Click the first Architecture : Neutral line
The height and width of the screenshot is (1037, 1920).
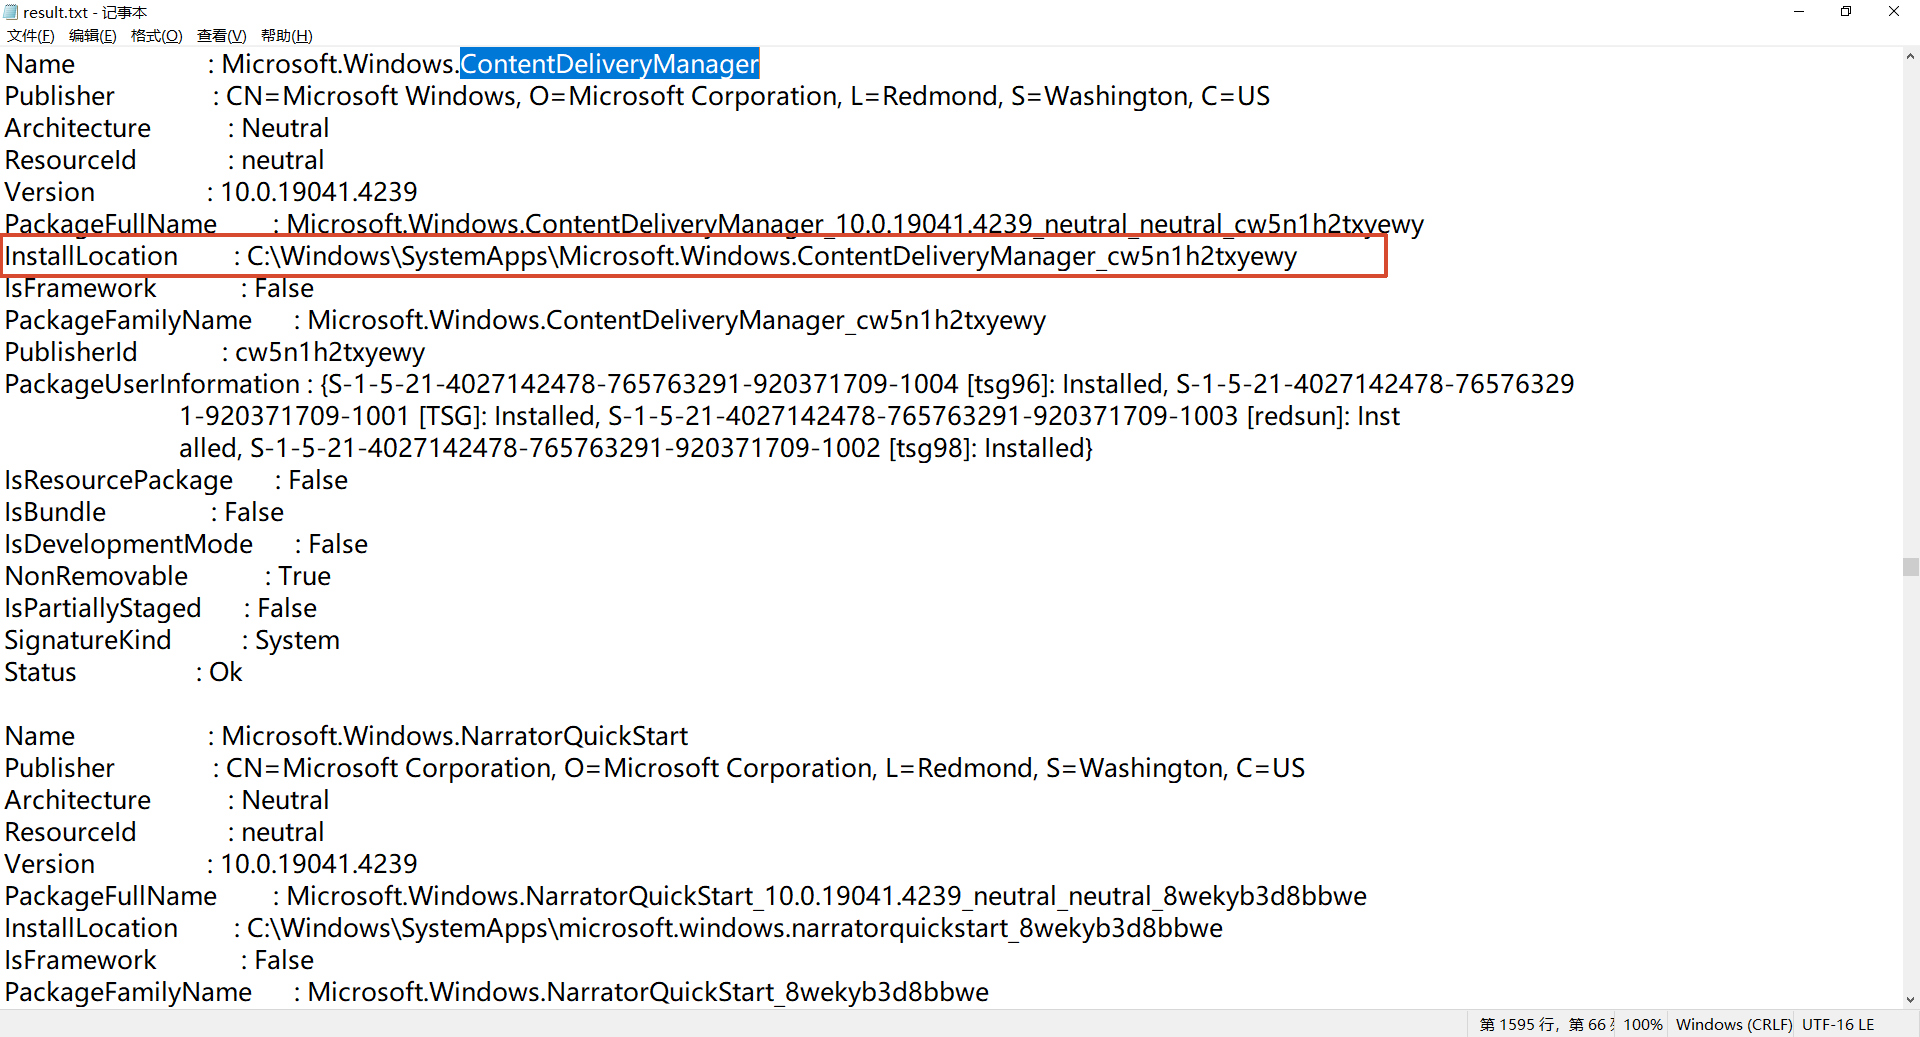pyautogui.click(x=167, y=128)
